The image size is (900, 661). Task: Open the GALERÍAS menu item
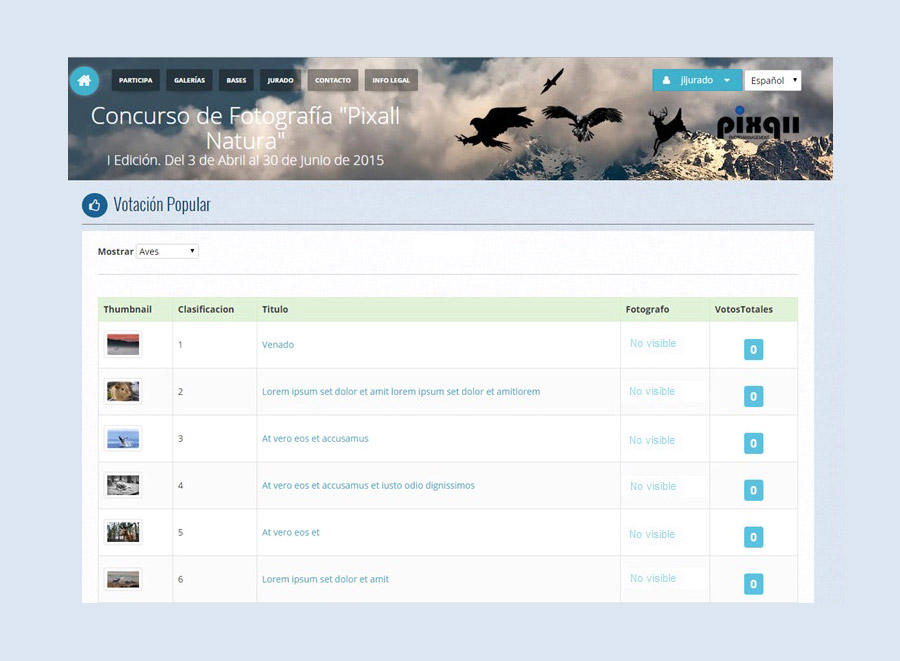point(189,80)
